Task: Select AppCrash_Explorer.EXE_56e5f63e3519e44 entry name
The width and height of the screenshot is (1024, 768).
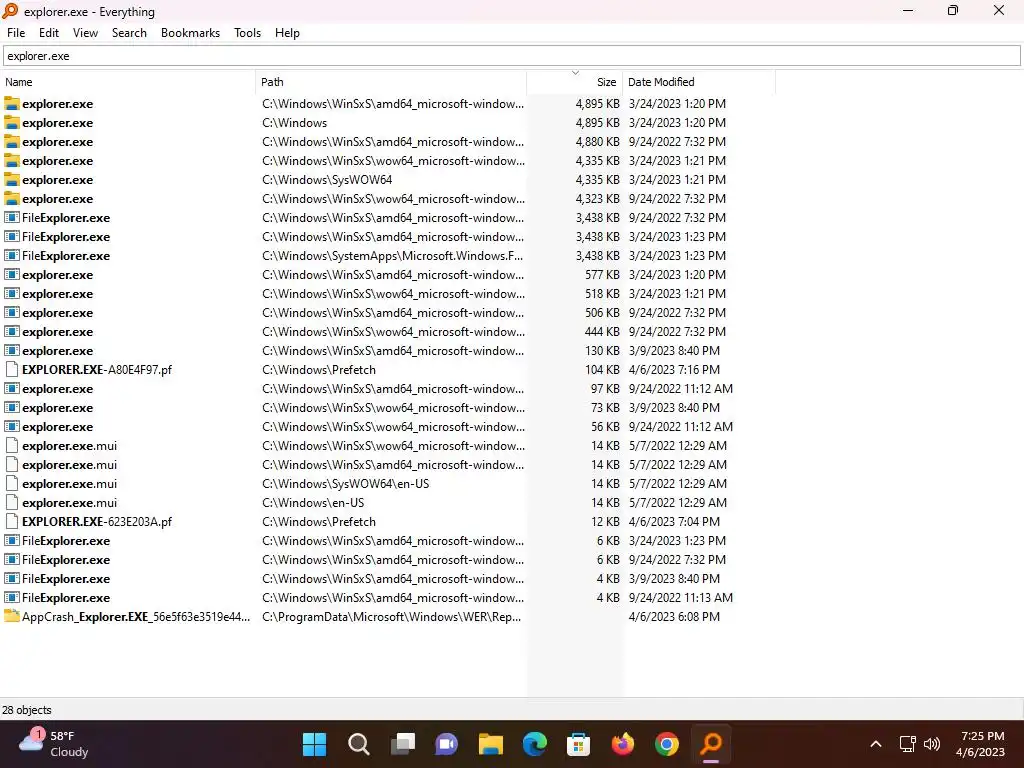Action: (x=136, y=616)
